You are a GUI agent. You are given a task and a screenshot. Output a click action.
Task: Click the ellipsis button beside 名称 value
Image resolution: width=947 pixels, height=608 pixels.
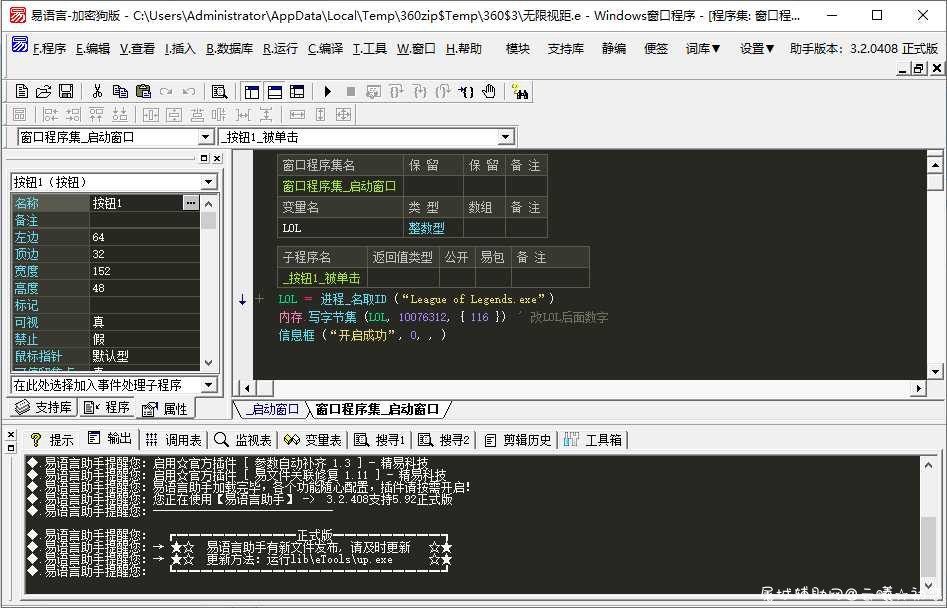point(191,203)
